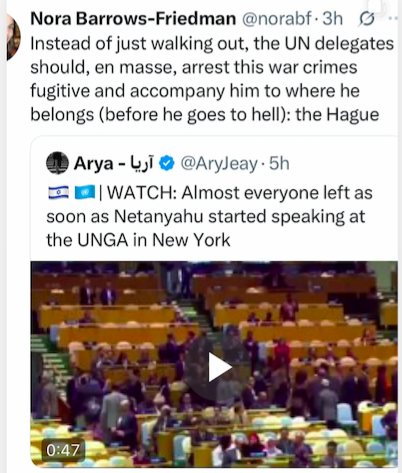Click the United Nations flag emoji
This screenshot has height=473, width=402.
point(85,193)
